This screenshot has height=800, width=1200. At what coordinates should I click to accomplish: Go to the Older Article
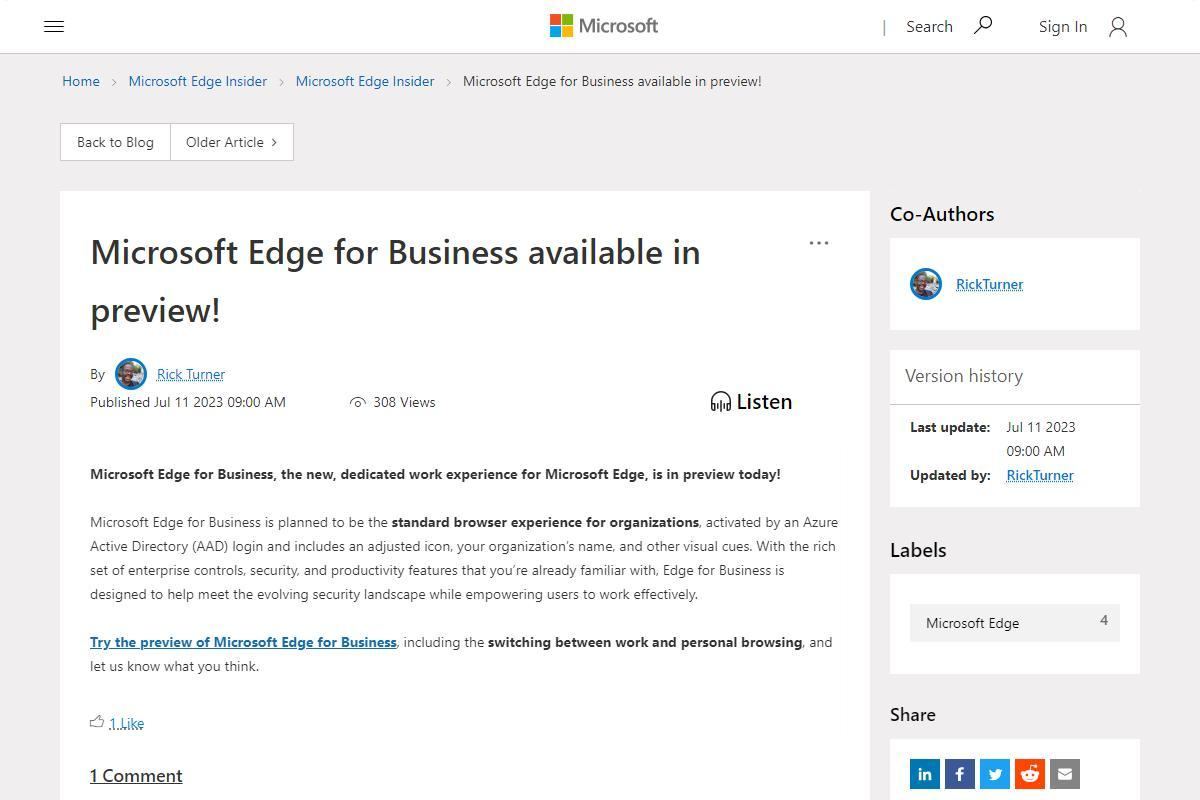(232, 142)
